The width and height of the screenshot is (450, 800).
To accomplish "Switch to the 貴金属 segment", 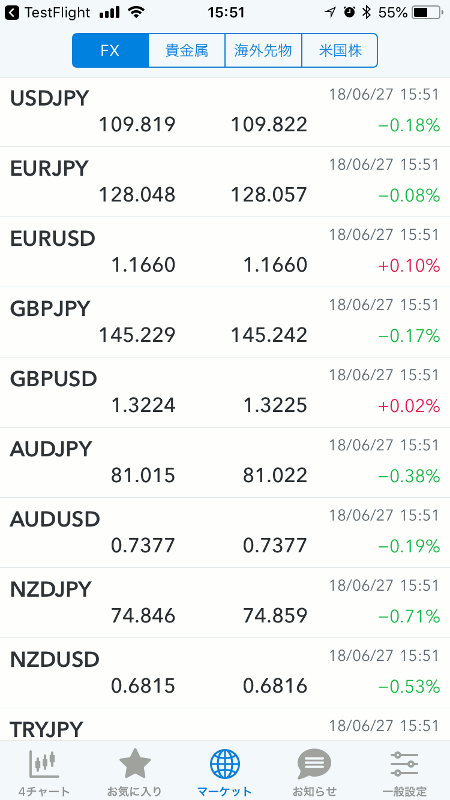I will point(187,51).
